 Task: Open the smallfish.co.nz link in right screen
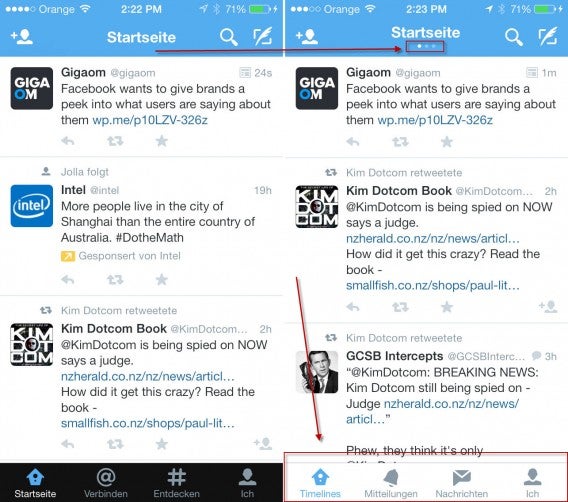433,285
